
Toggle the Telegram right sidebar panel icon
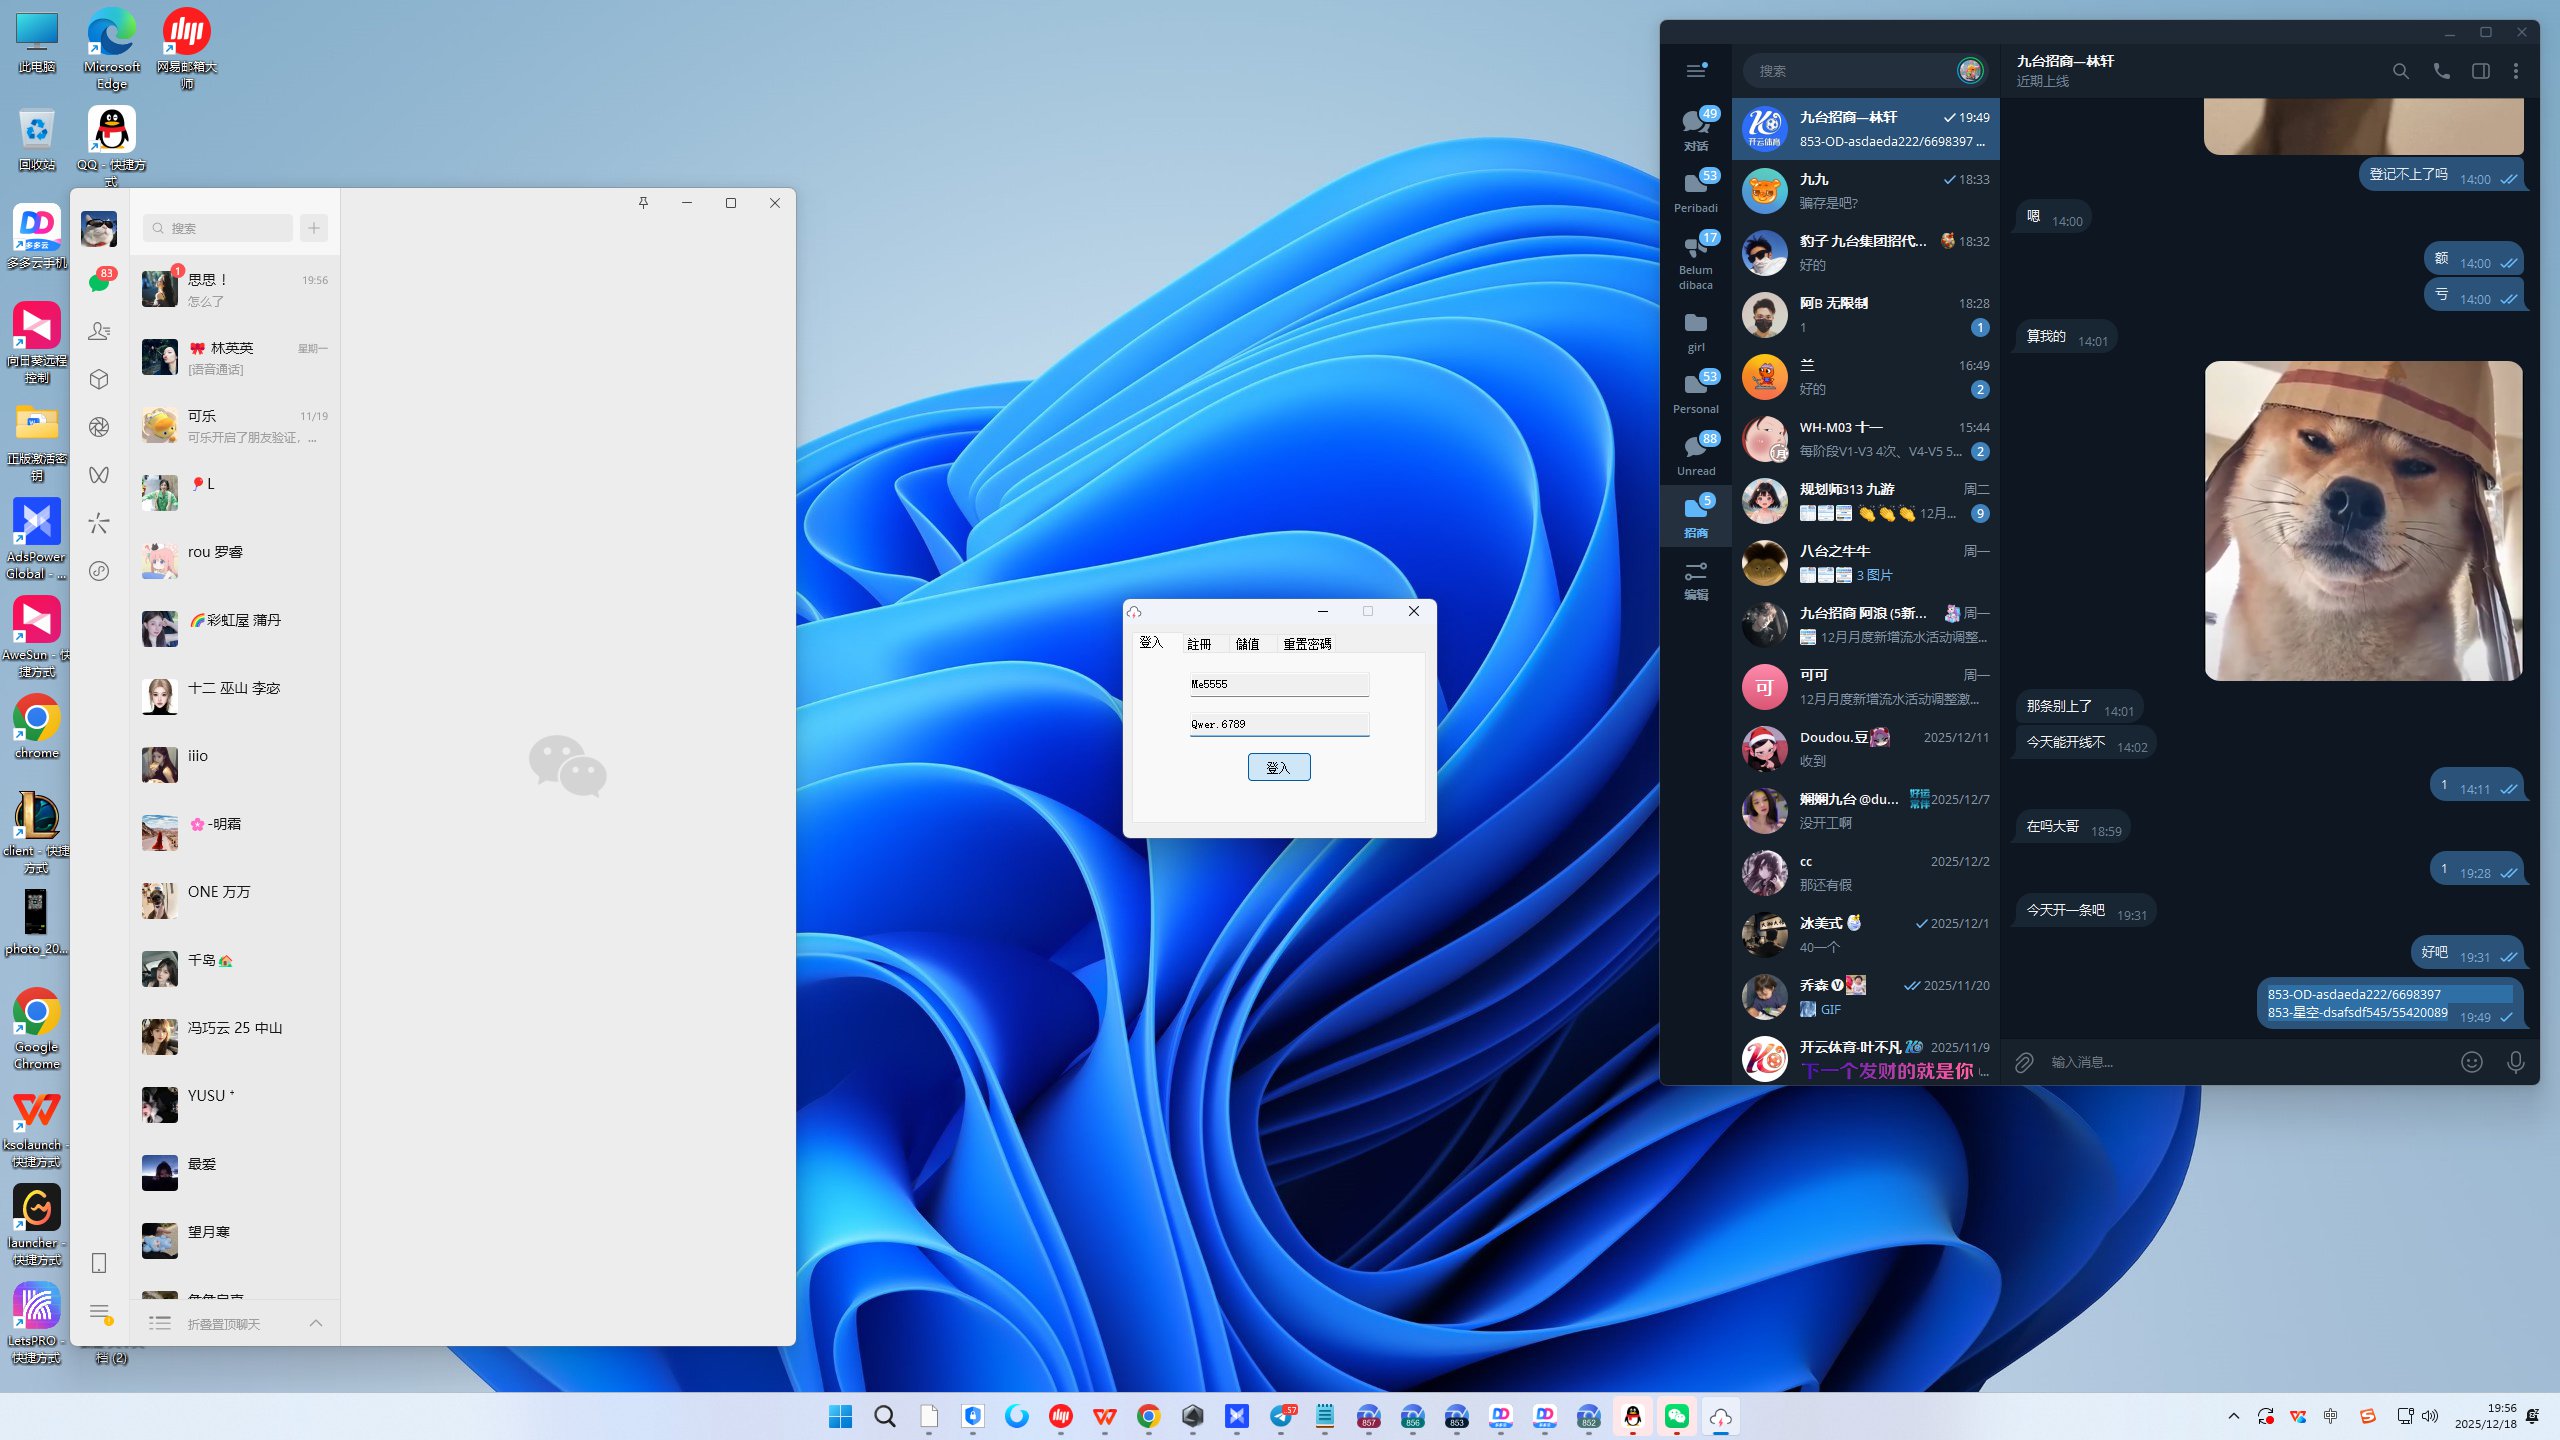(x=2480, y=71)
